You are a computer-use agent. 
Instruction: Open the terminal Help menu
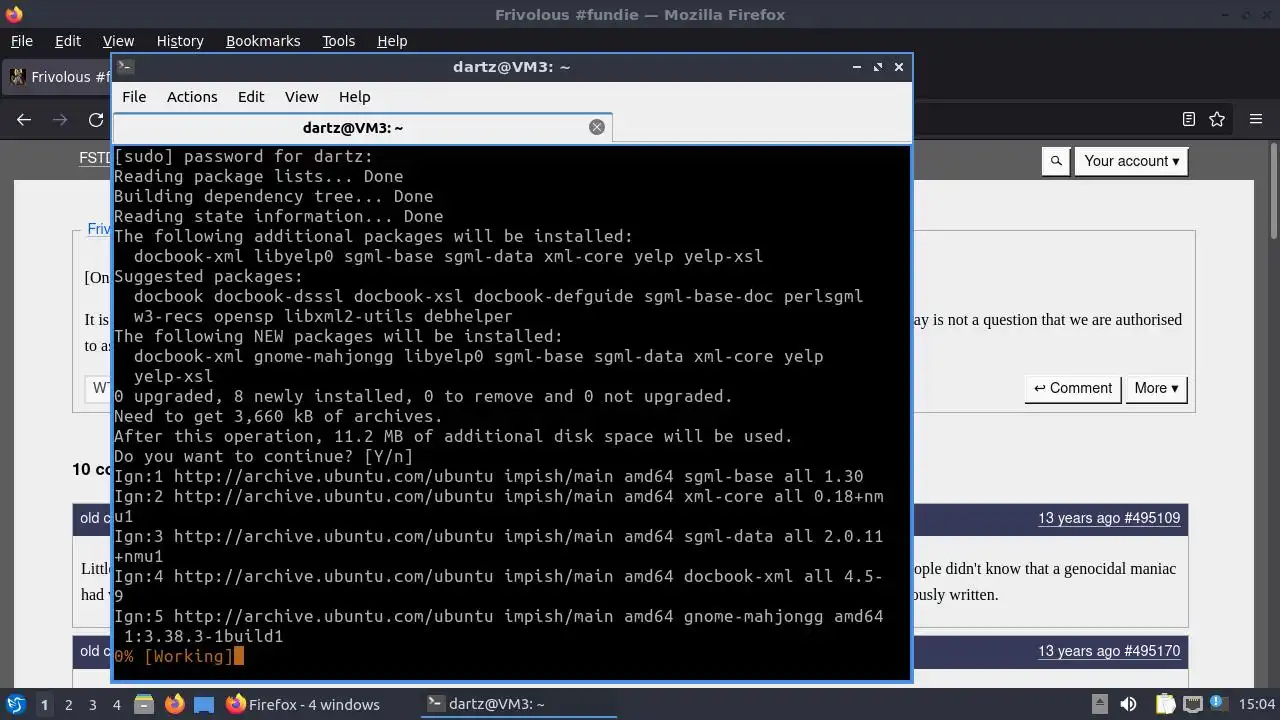coord(354,97)
